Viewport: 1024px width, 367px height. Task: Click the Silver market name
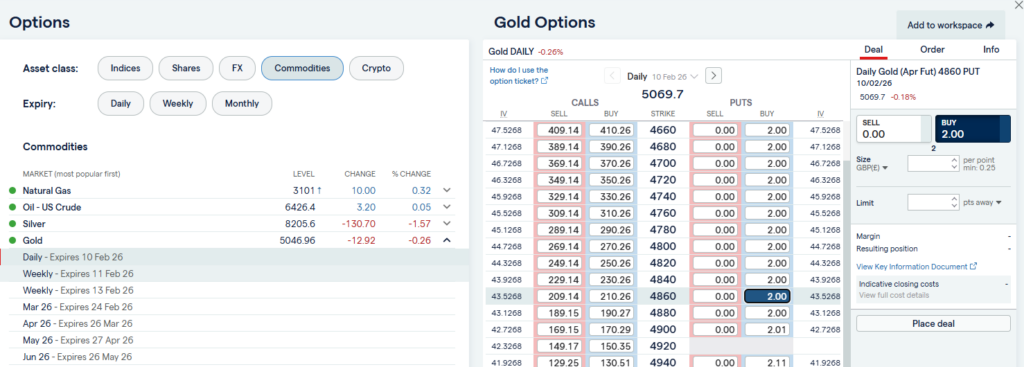(34, 223)
